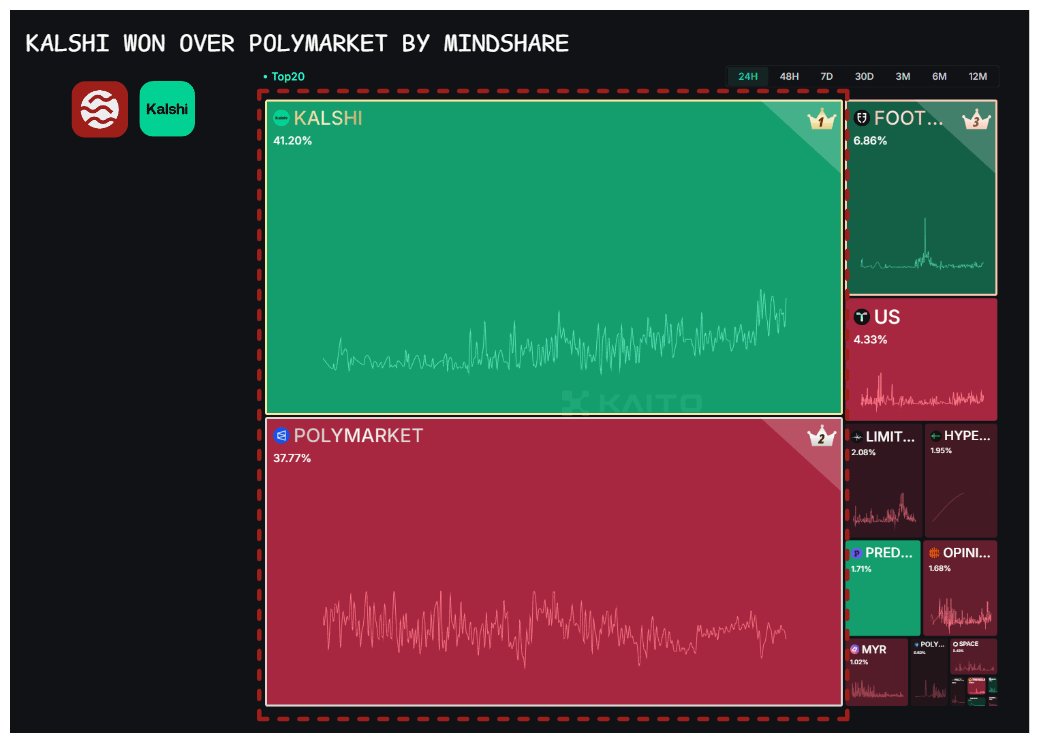Open the KALSHI project name
The width and height of the screenshot is (1039, 743).
pos(328,118)
